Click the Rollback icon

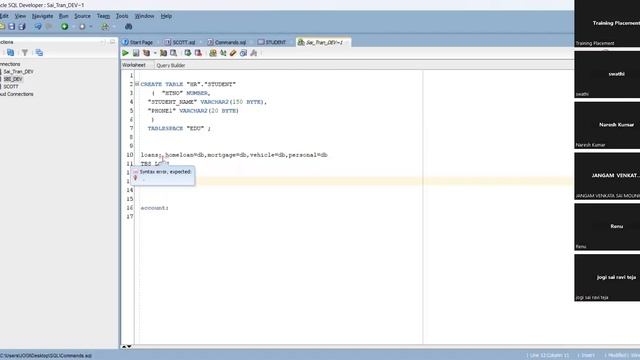198,53
